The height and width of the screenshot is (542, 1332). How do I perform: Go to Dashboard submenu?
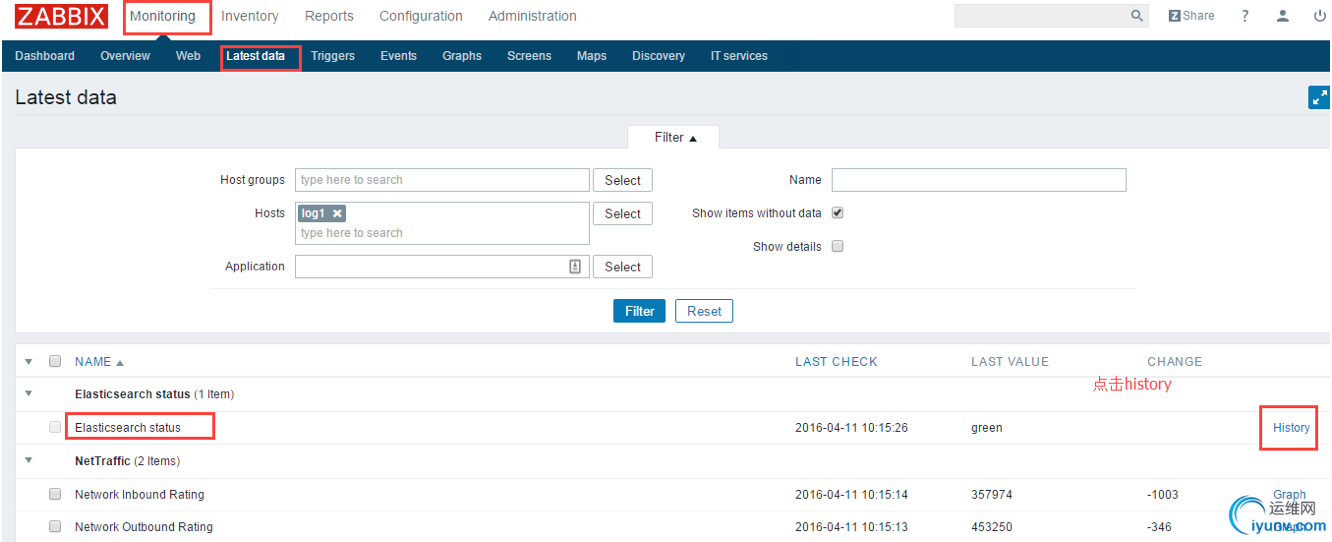45,56
